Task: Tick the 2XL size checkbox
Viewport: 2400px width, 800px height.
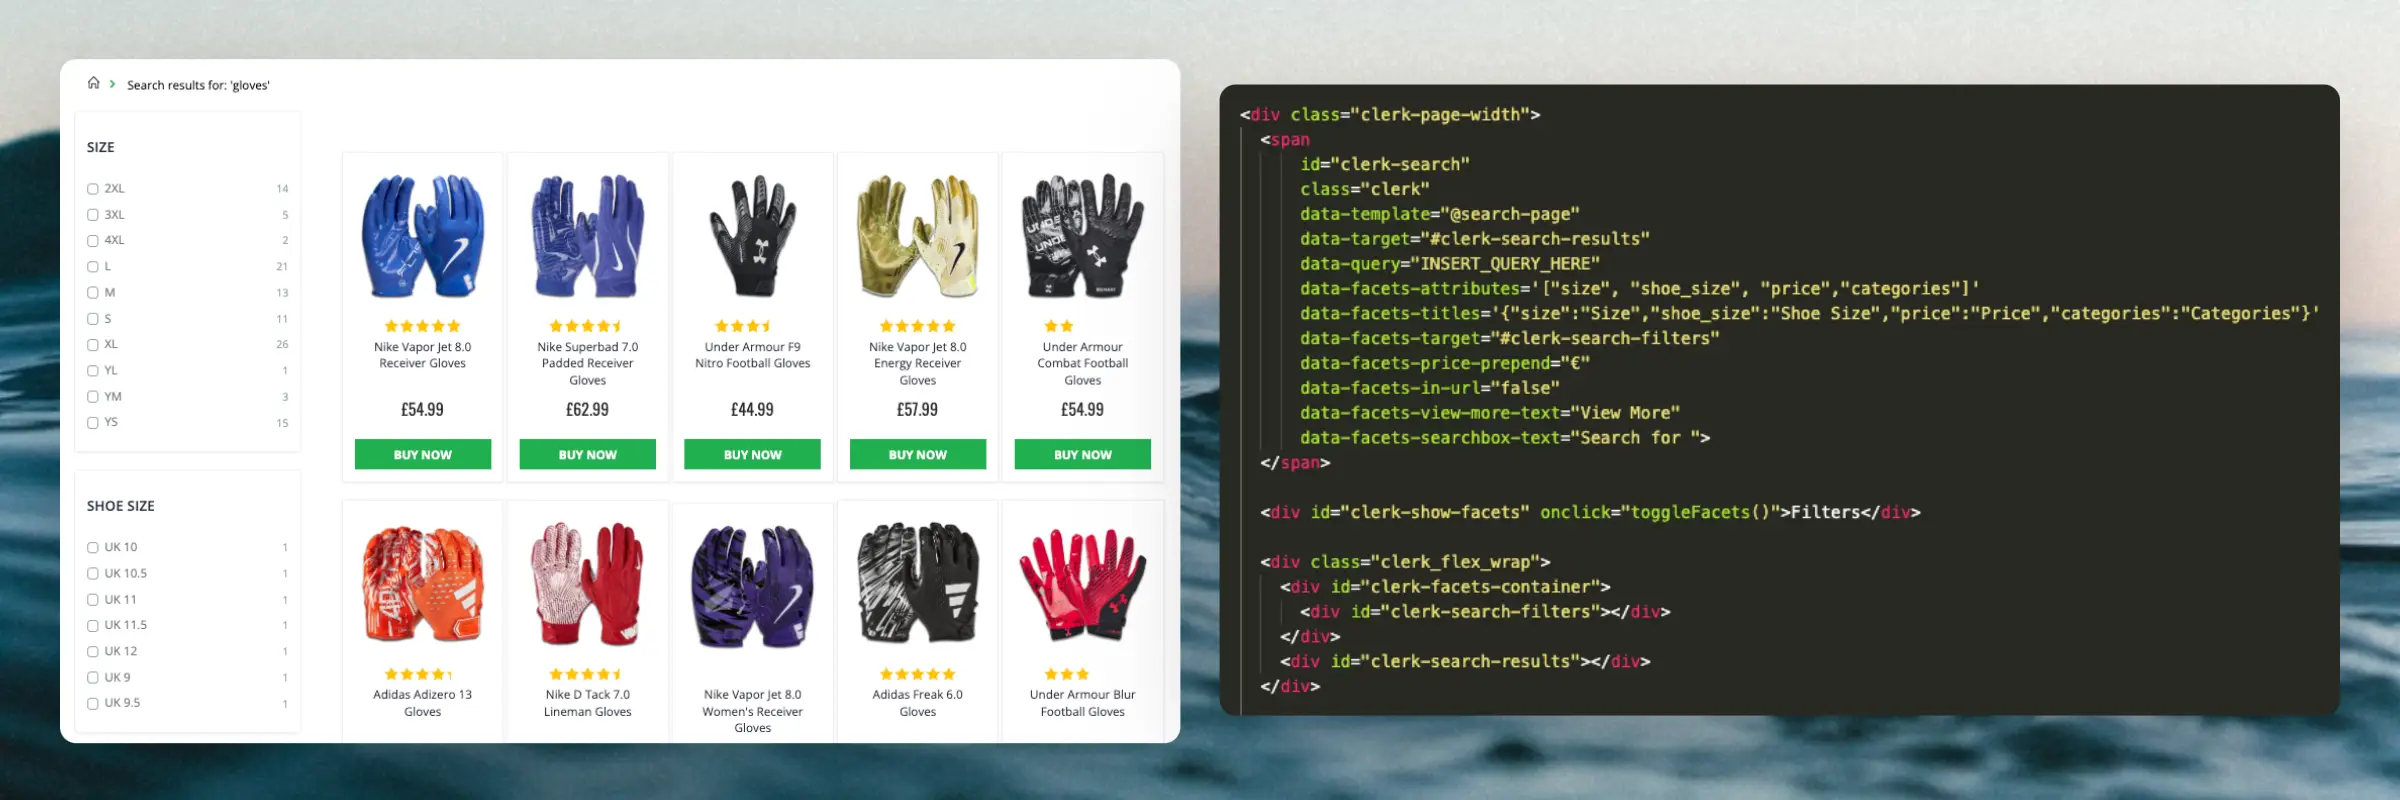Action: pos(93,189)
